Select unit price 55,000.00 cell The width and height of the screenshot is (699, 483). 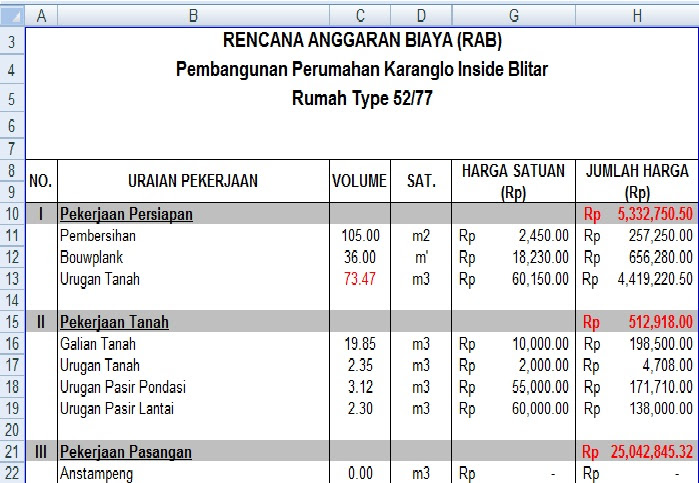(514, 387)
